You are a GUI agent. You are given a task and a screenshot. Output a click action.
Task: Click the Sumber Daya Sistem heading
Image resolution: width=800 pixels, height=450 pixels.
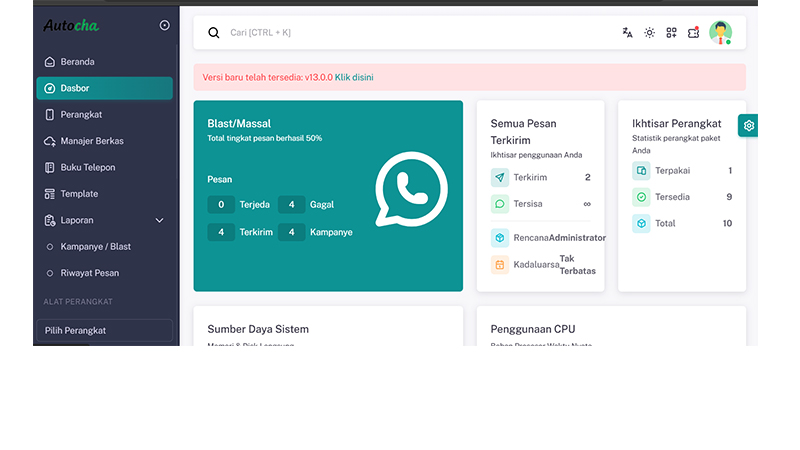tap(258, 329)
